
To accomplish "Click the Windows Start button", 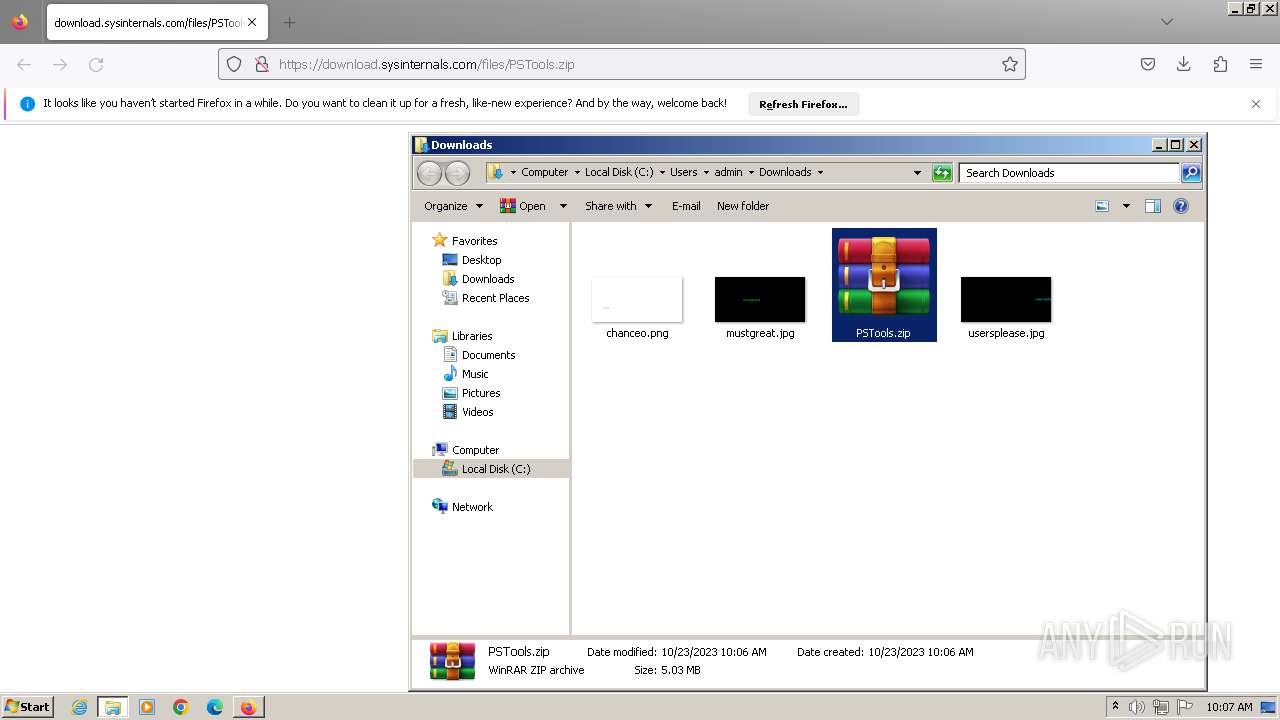I will (27, 706).
